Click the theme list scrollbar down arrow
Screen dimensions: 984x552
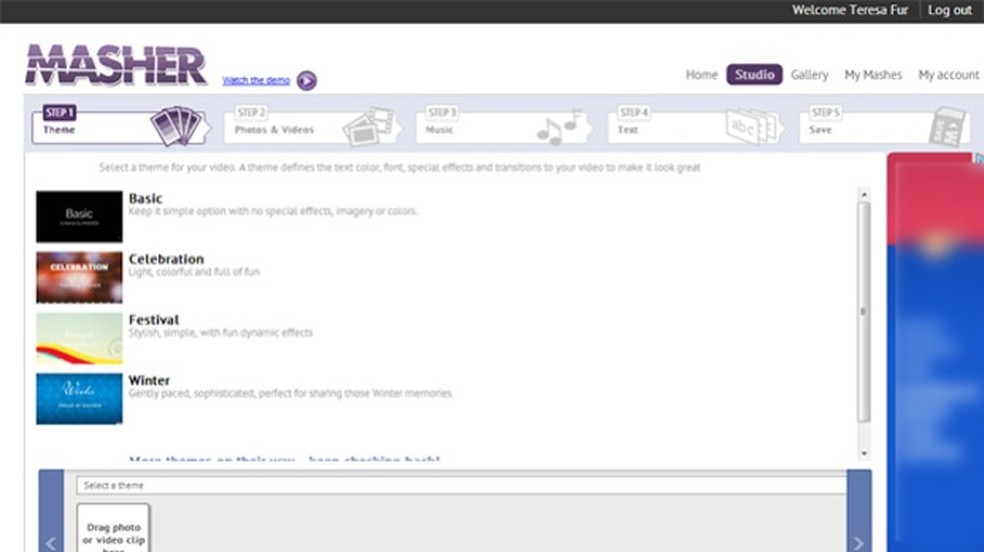864,453
